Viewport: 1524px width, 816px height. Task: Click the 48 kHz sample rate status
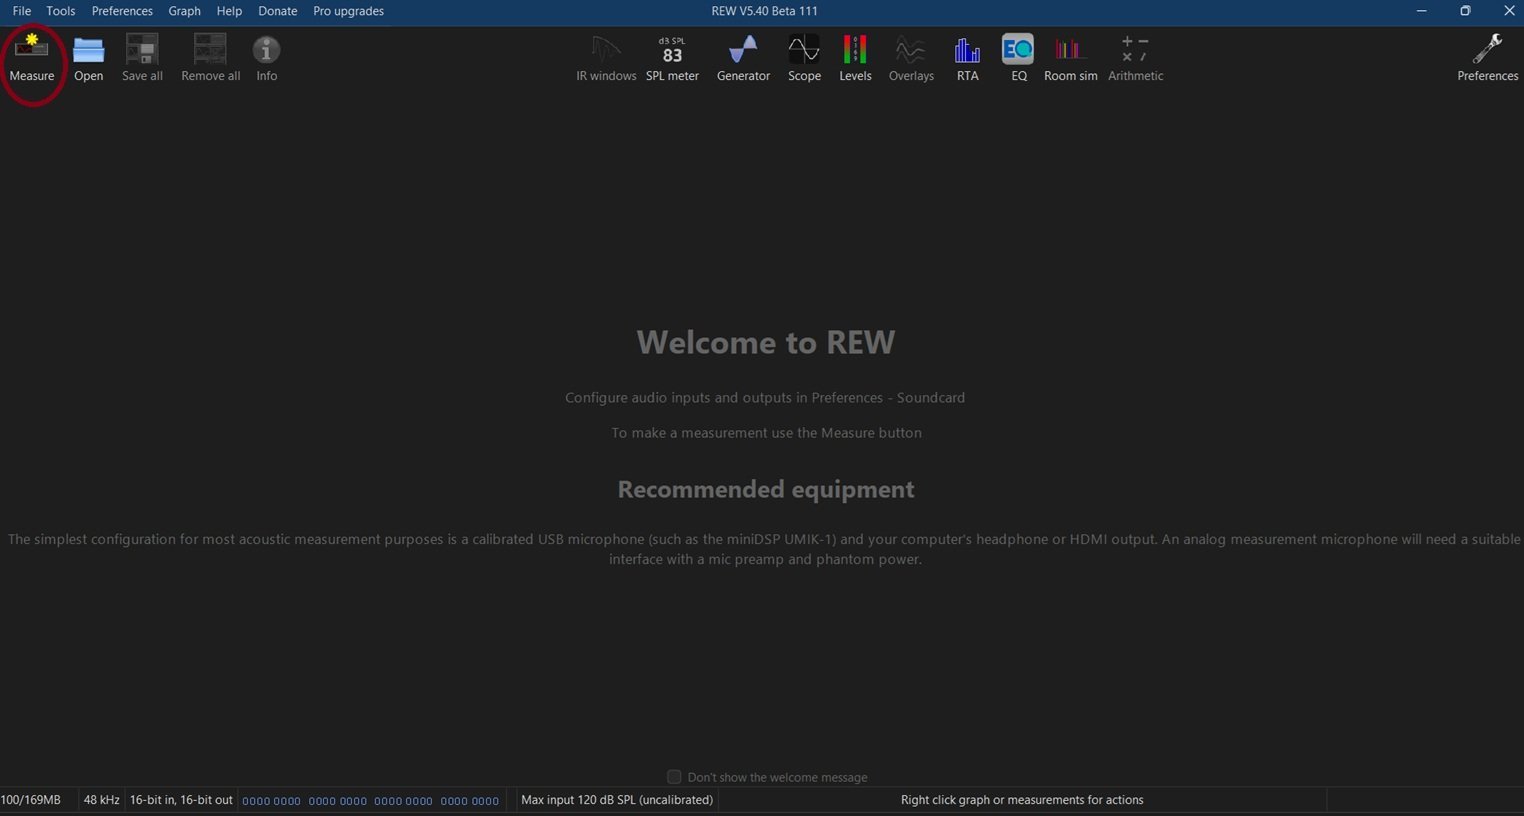coord(101,800)
